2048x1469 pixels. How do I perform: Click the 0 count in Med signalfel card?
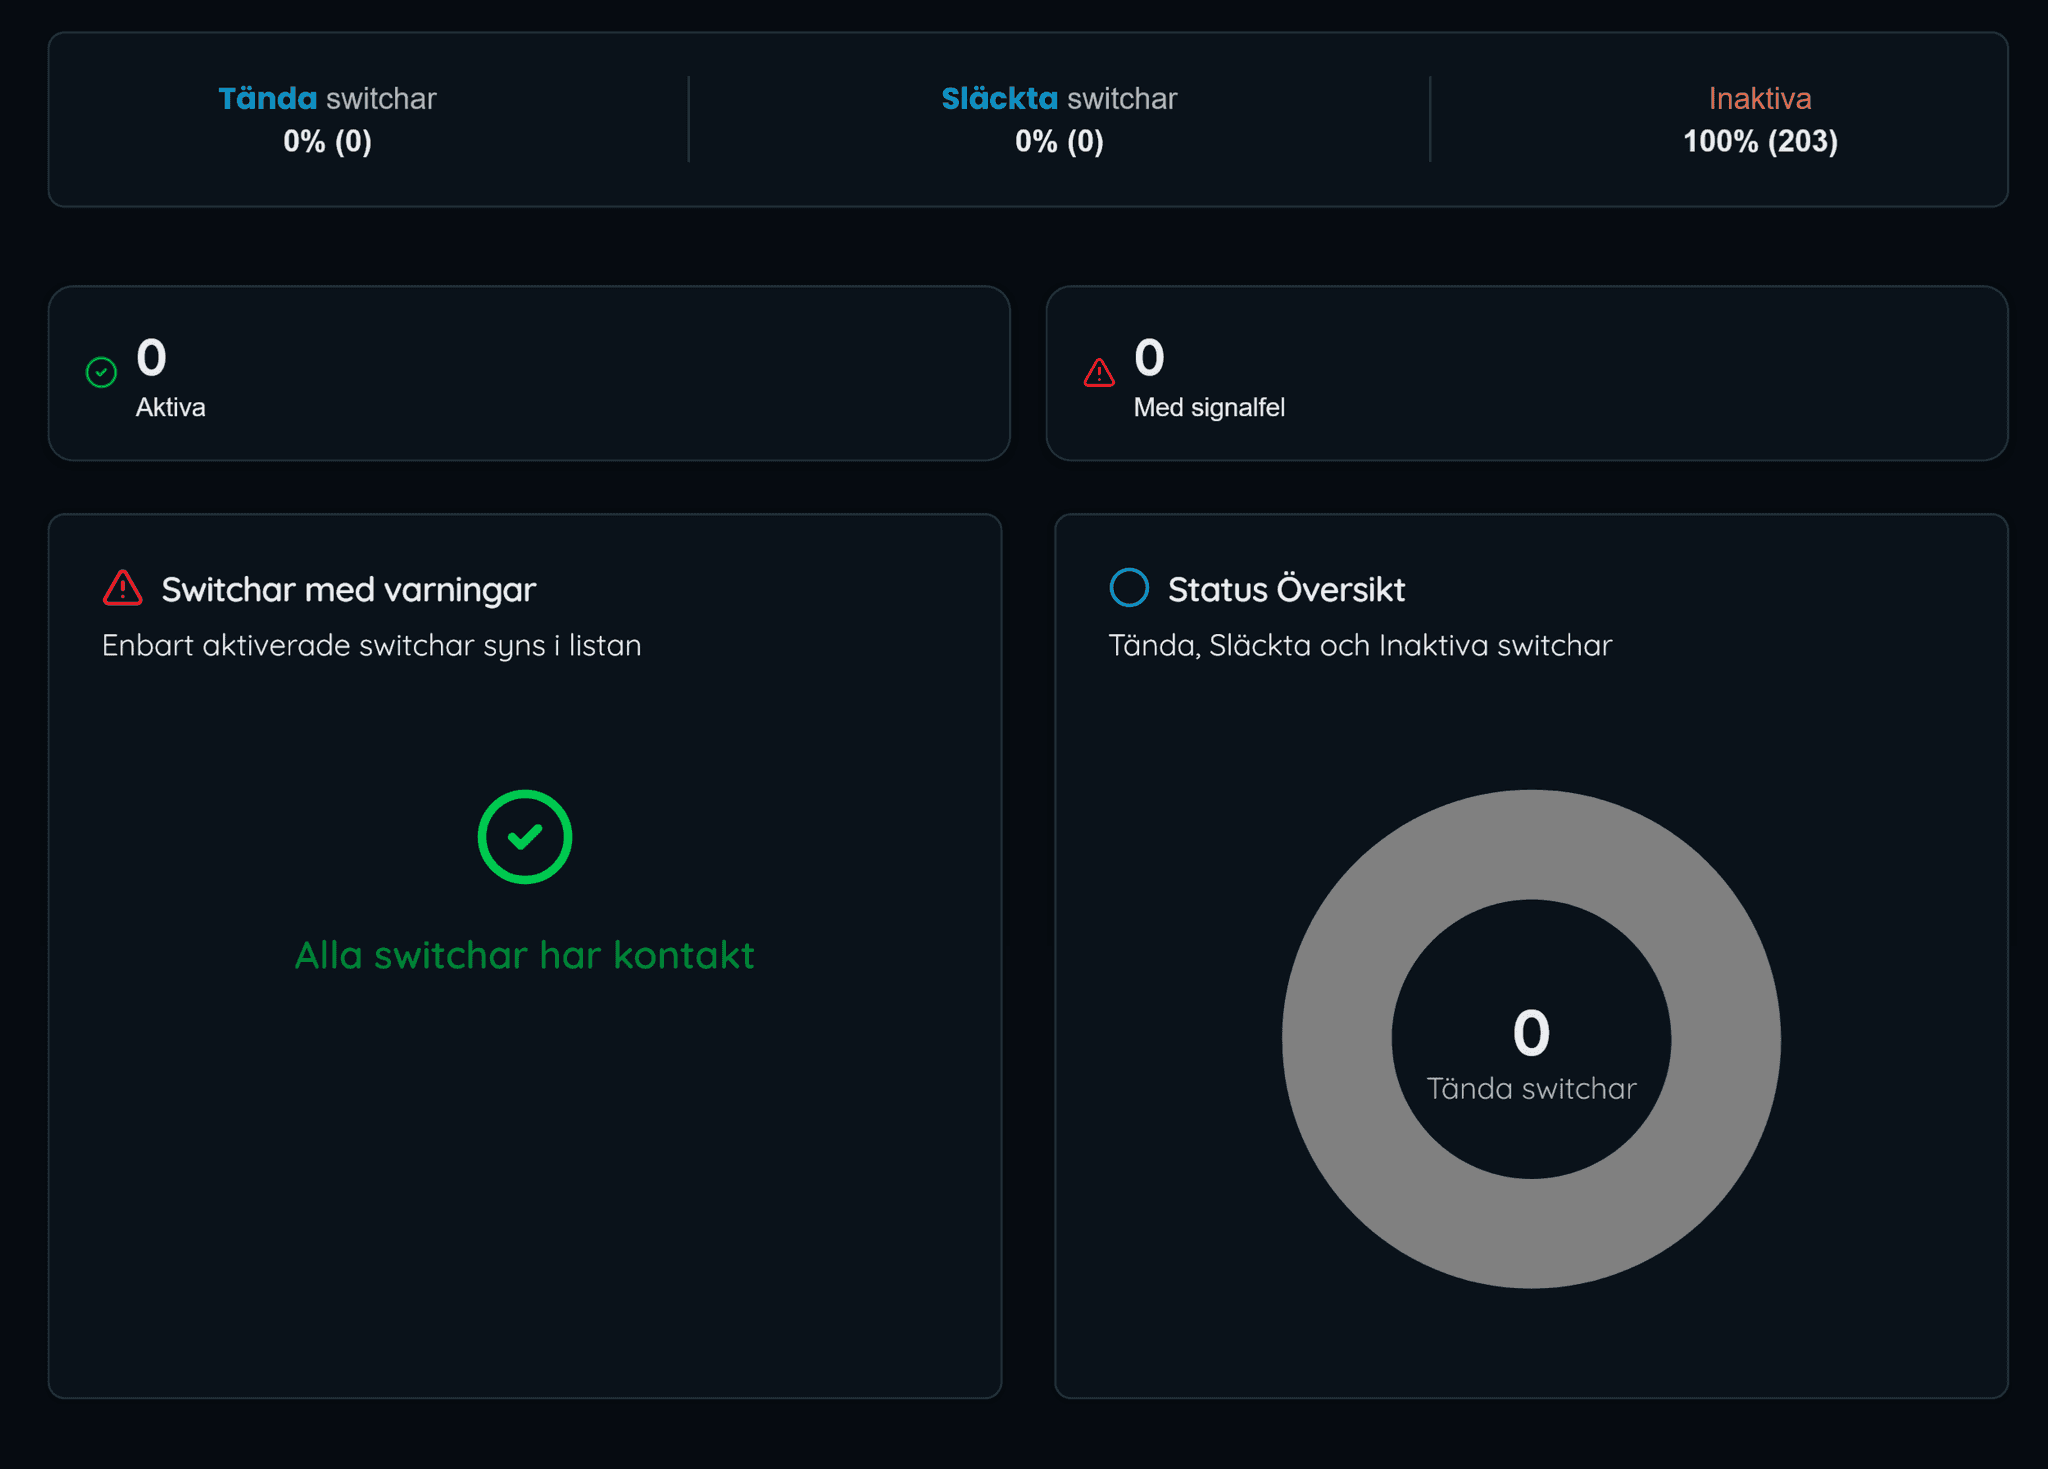coord(1149,358)
